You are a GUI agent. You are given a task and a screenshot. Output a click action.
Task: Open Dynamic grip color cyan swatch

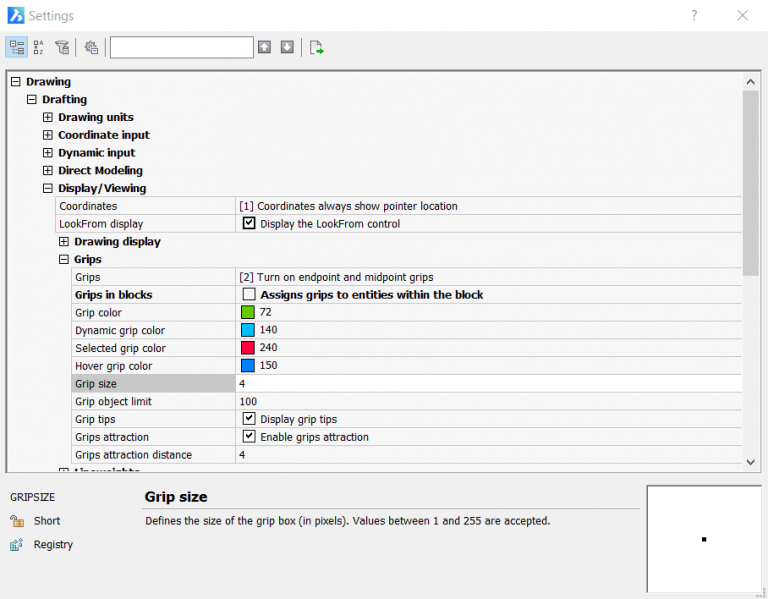click(x=248, y=330)
